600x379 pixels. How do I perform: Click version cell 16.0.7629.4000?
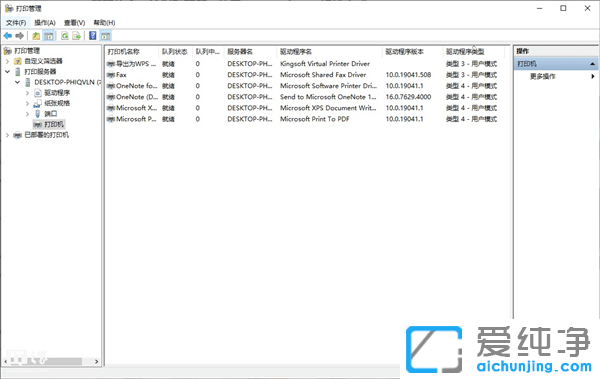[x=408, y=97]
